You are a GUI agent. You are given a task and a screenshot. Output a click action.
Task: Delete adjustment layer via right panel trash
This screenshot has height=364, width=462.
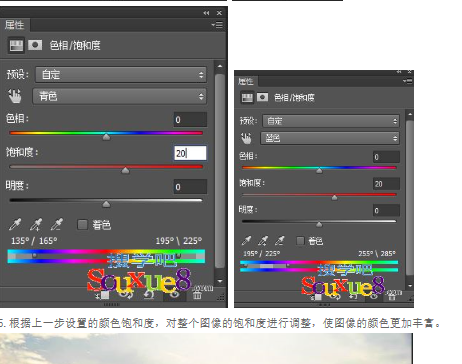pos(392,297)
